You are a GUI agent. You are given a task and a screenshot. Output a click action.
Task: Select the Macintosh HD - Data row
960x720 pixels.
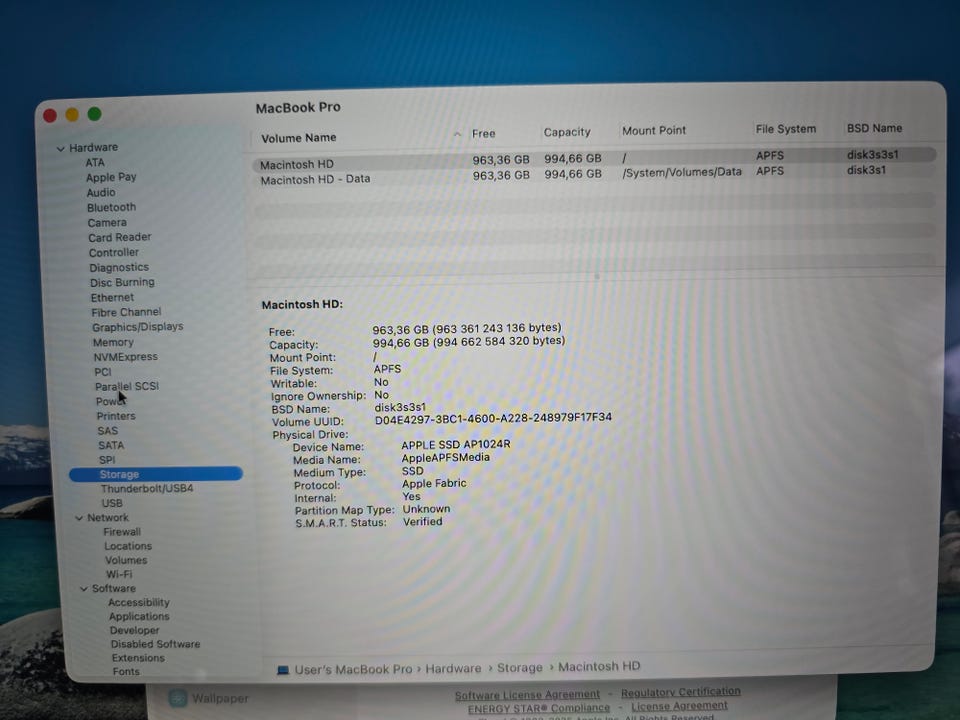[593, 175]
